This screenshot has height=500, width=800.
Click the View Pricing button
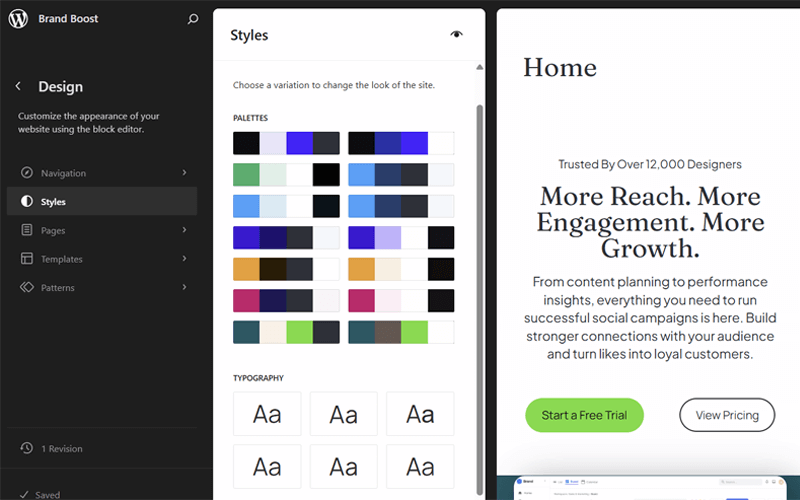pyautogui.click(x=727, y=415)
